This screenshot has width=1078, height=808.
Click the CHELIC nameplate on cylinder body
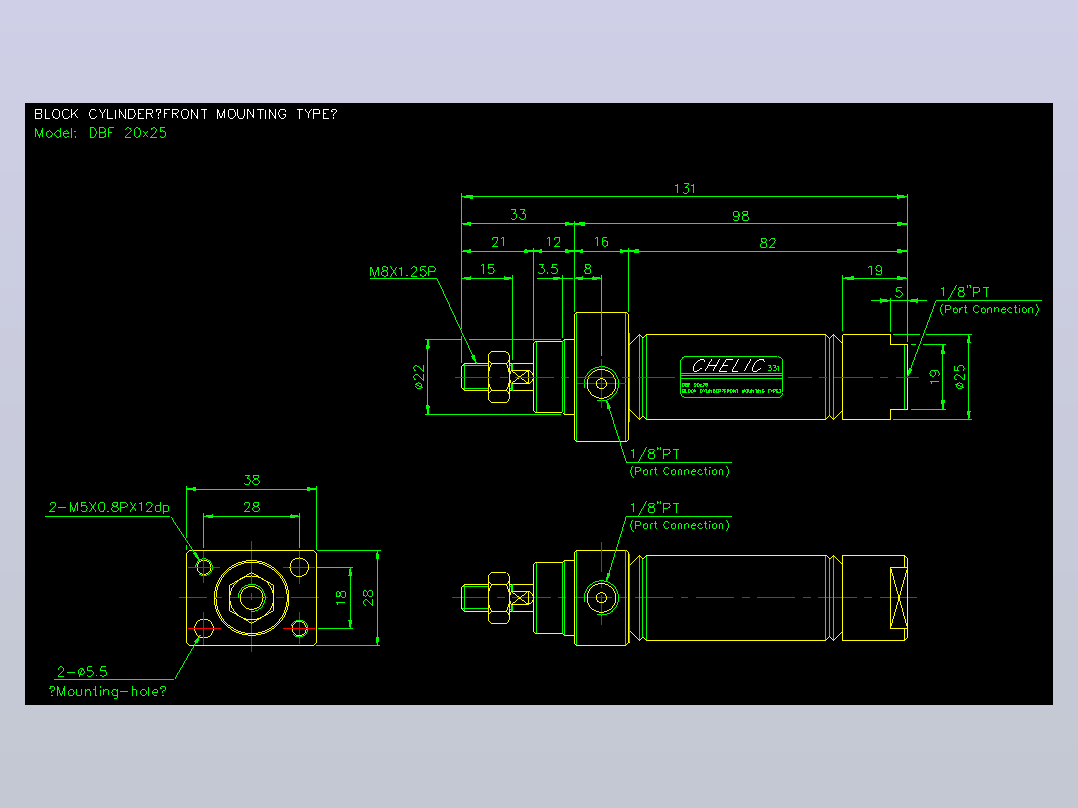732,377
